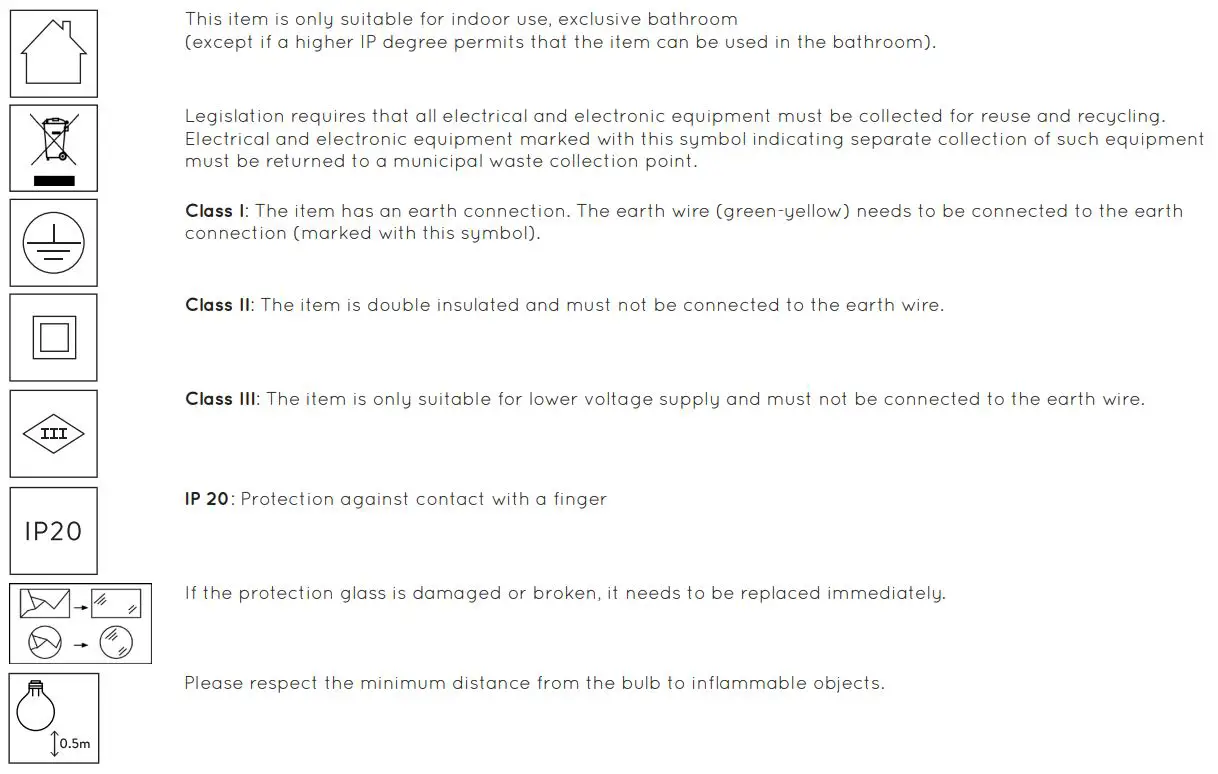Viewport: 1218px width, 774px height.
Task: Click the 'Please respect the minimum distance' text
Action: pos(534,684)
